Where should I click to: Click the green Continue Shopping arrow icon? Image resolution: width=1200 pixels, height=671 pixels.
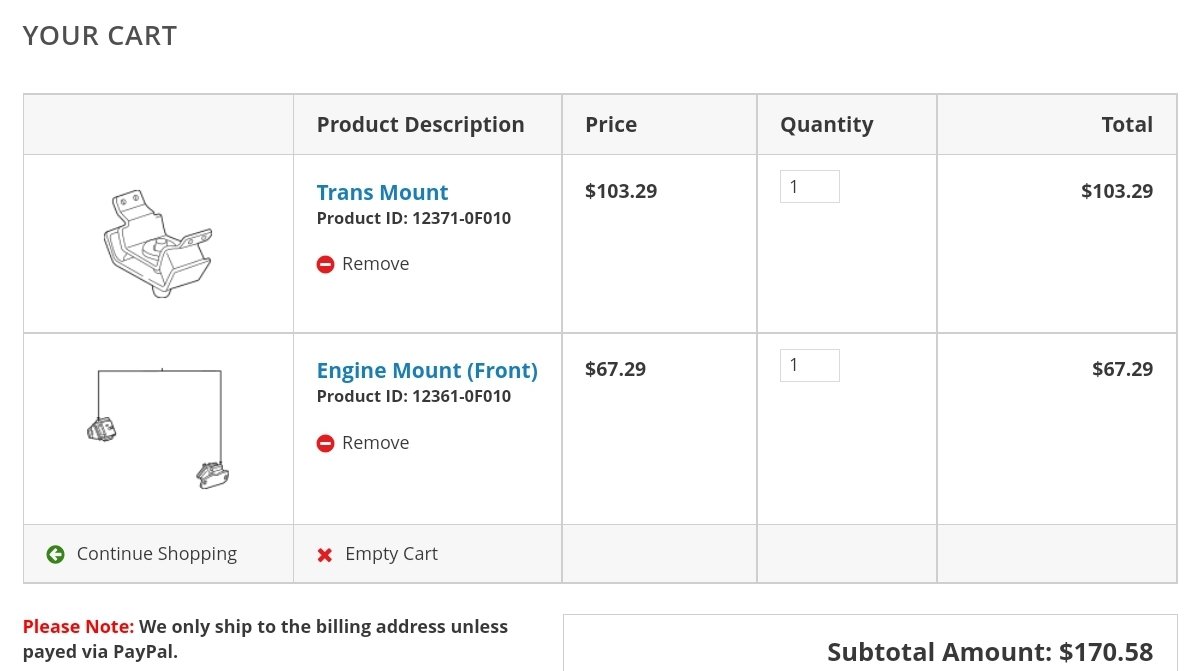tap(56, 554)
